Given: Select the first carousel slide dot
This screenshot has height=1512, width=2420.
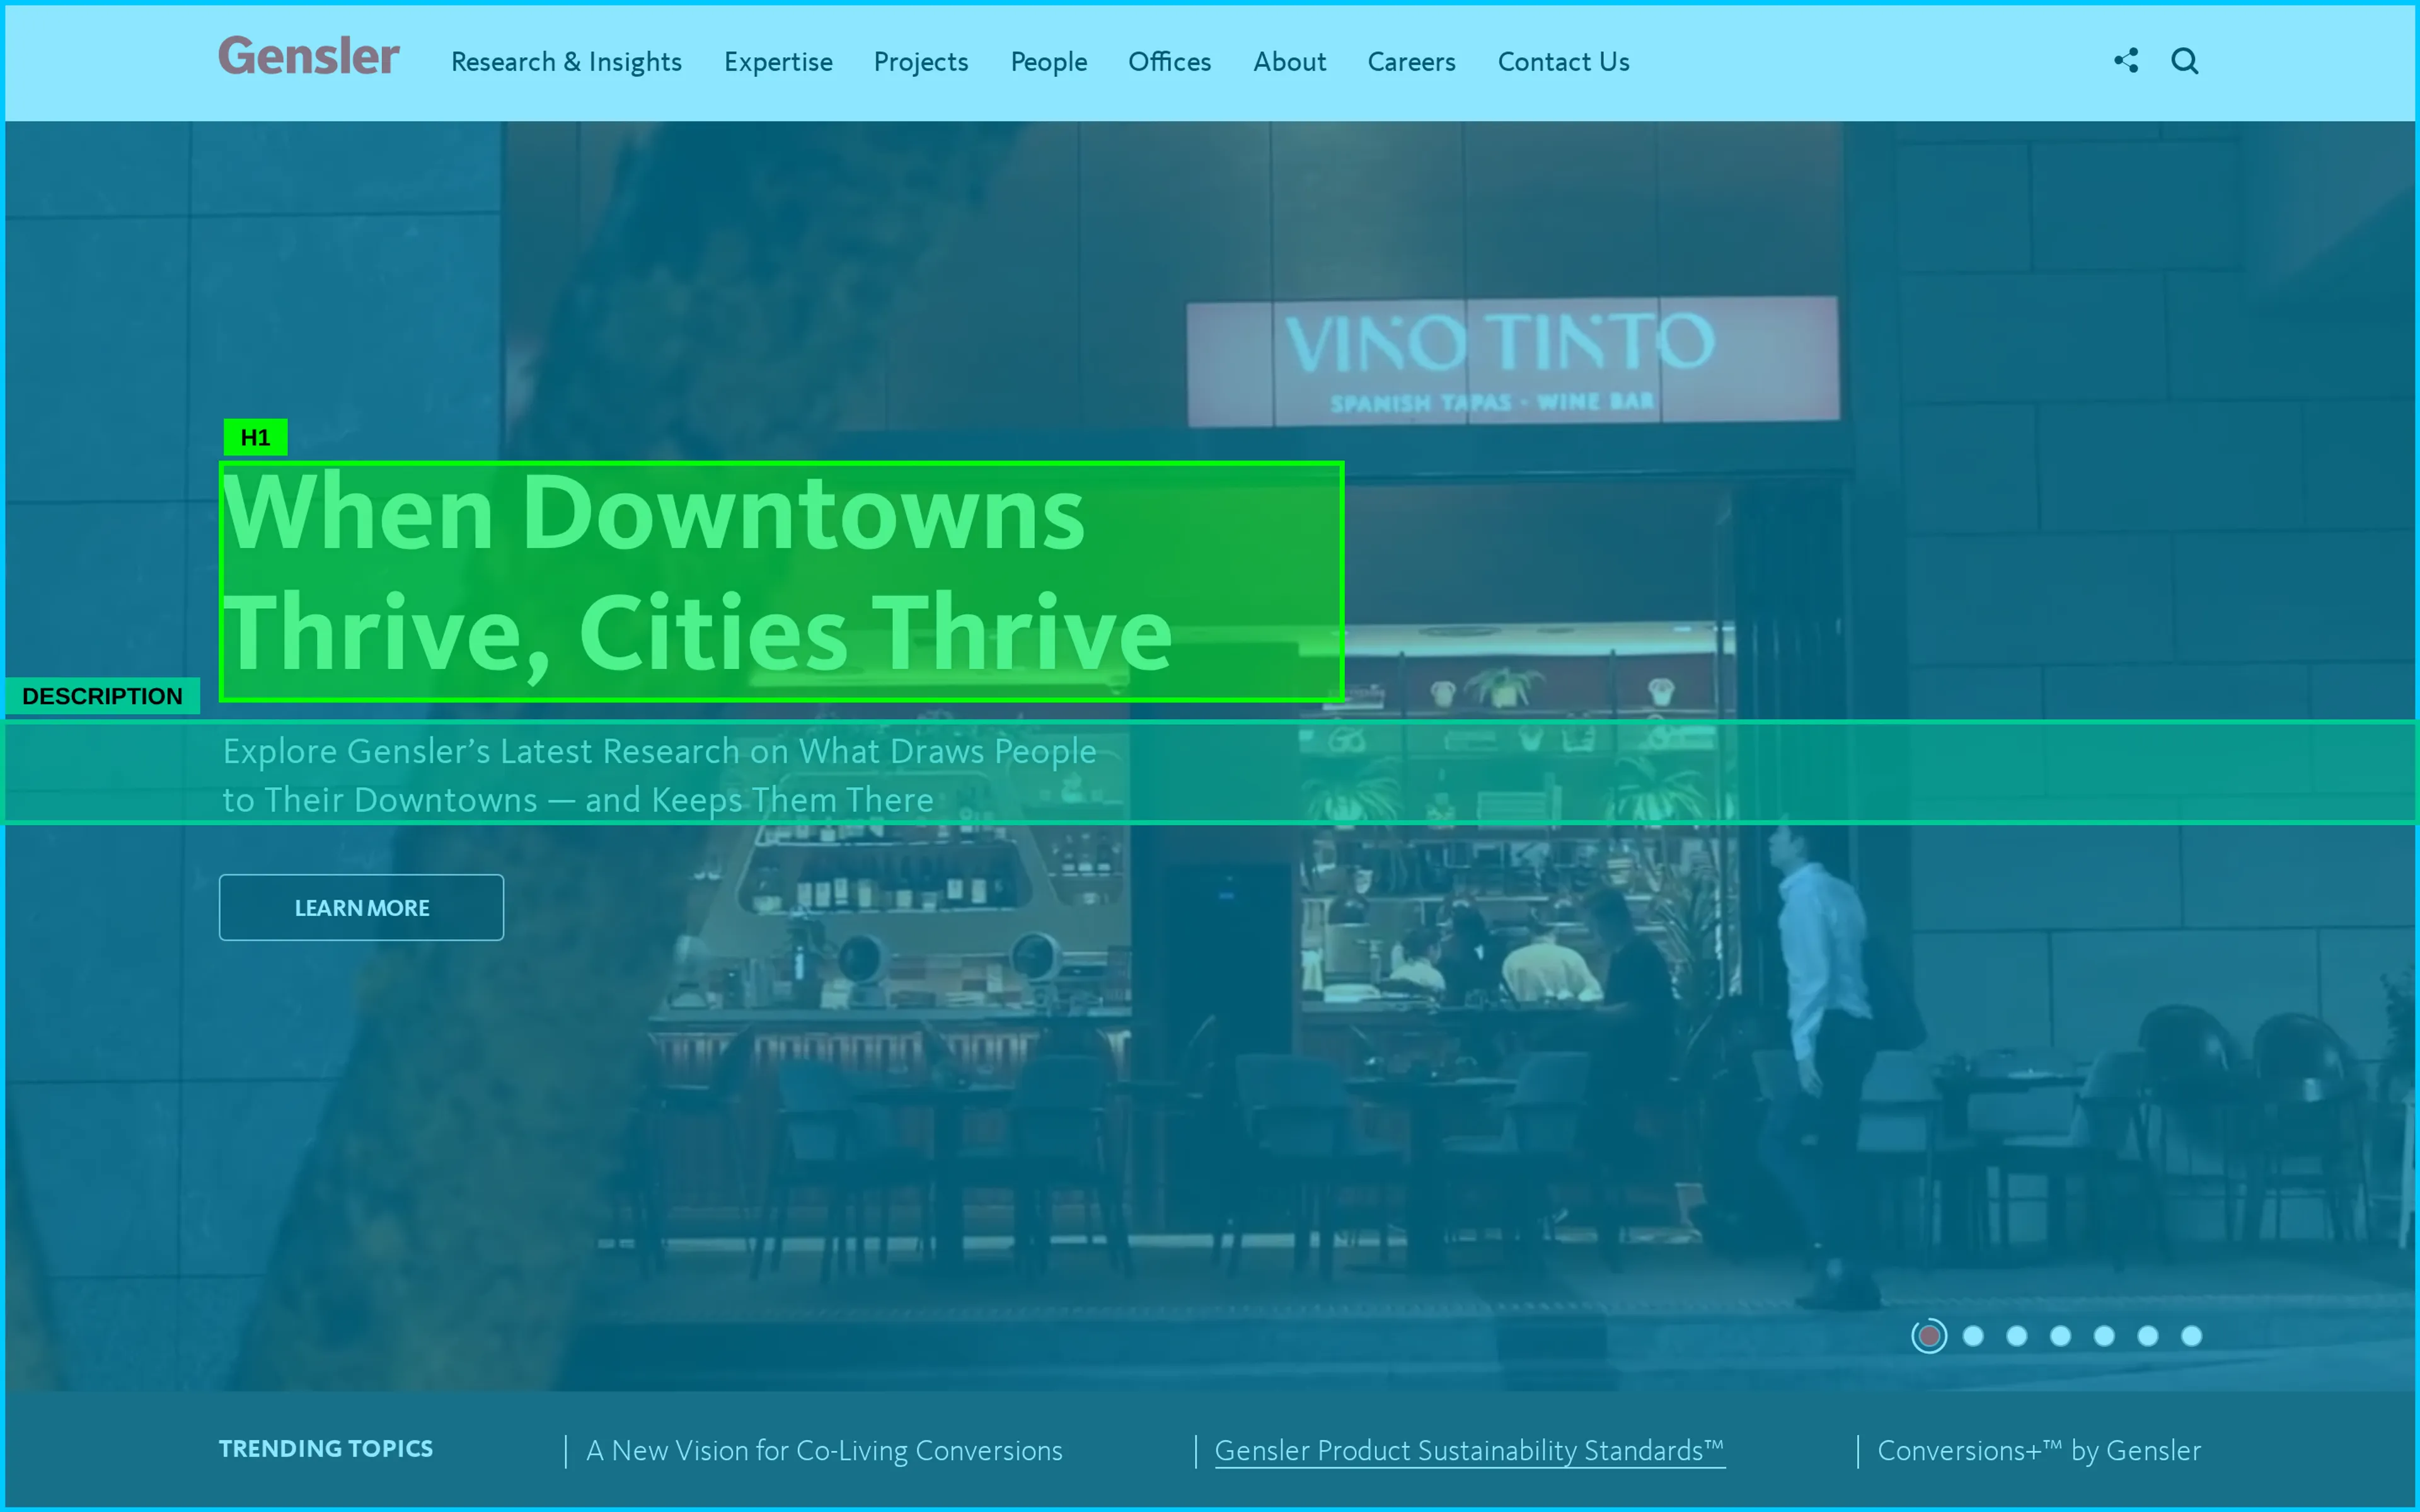Looking at the screenshot, I should 1929,1336.
